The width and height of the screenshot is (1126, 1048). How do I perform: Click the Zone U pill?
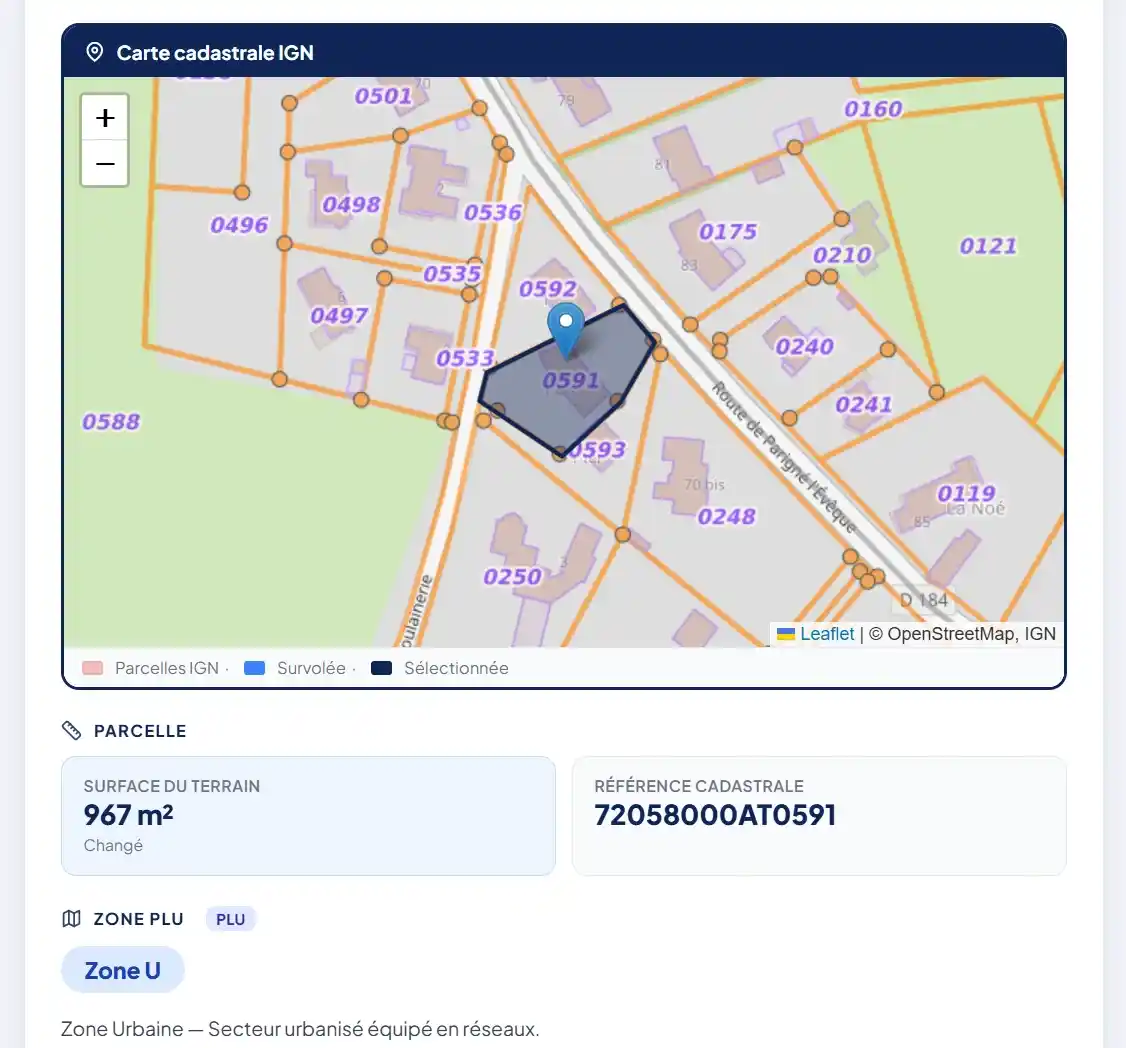click(123, 970)
